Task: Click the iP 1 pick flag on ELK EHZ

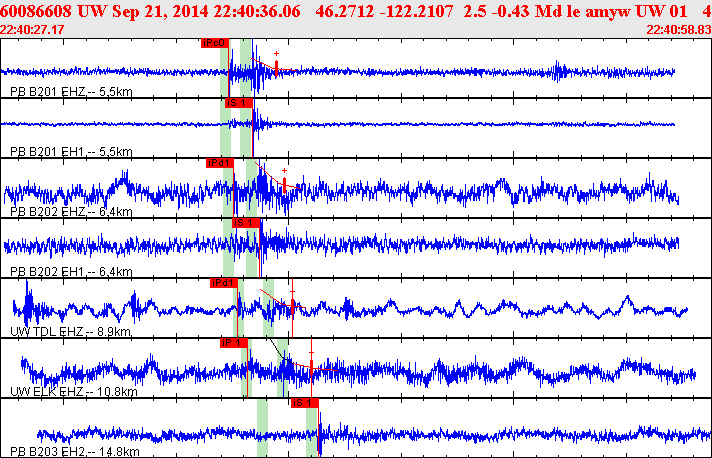Action: coord(234,343)
